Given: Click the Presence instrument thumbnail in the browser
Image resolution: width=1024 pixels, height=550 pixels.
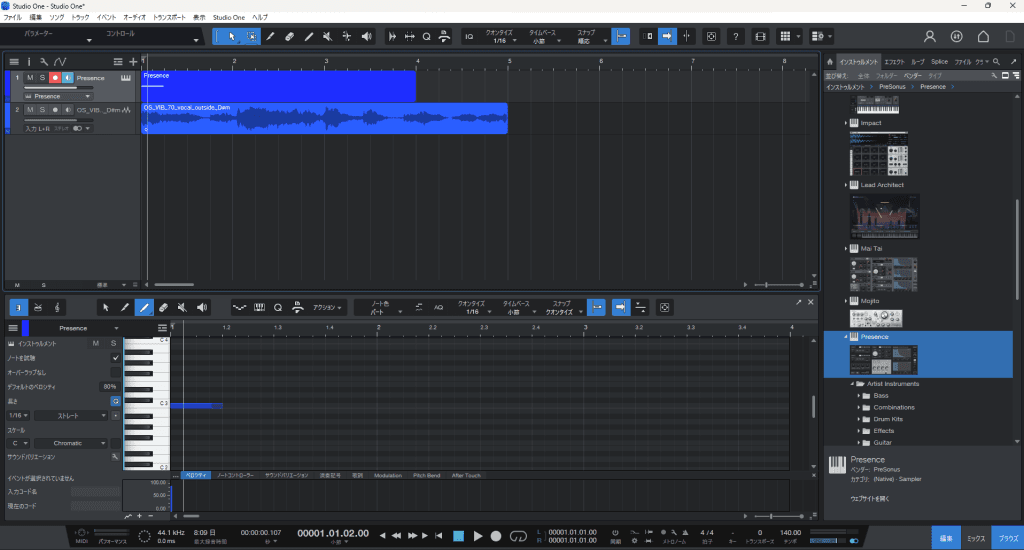Looking at the screenshot, I should coord(883,360).
